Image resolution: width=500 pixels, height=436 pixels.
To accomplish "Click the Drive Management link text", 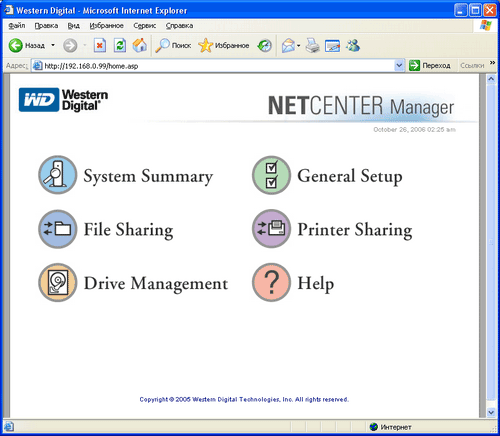I will tap(156, 284).
